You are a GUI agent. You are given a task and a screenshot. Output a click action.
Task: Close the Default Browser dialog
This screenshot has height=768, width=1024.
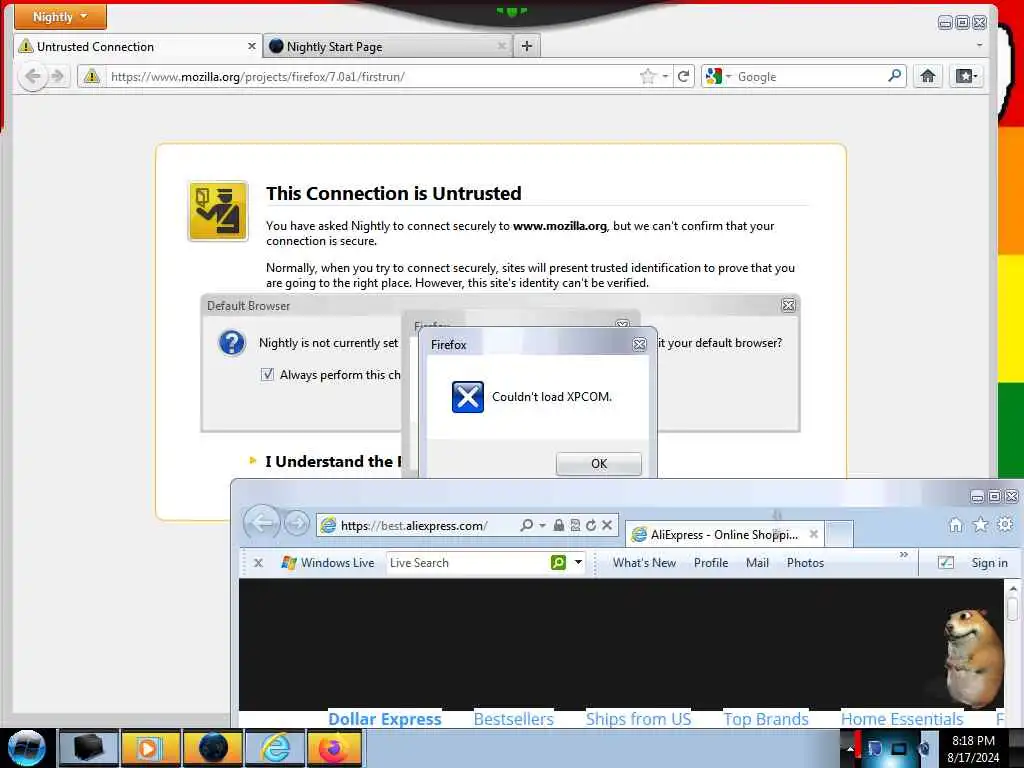click(788, 305)
